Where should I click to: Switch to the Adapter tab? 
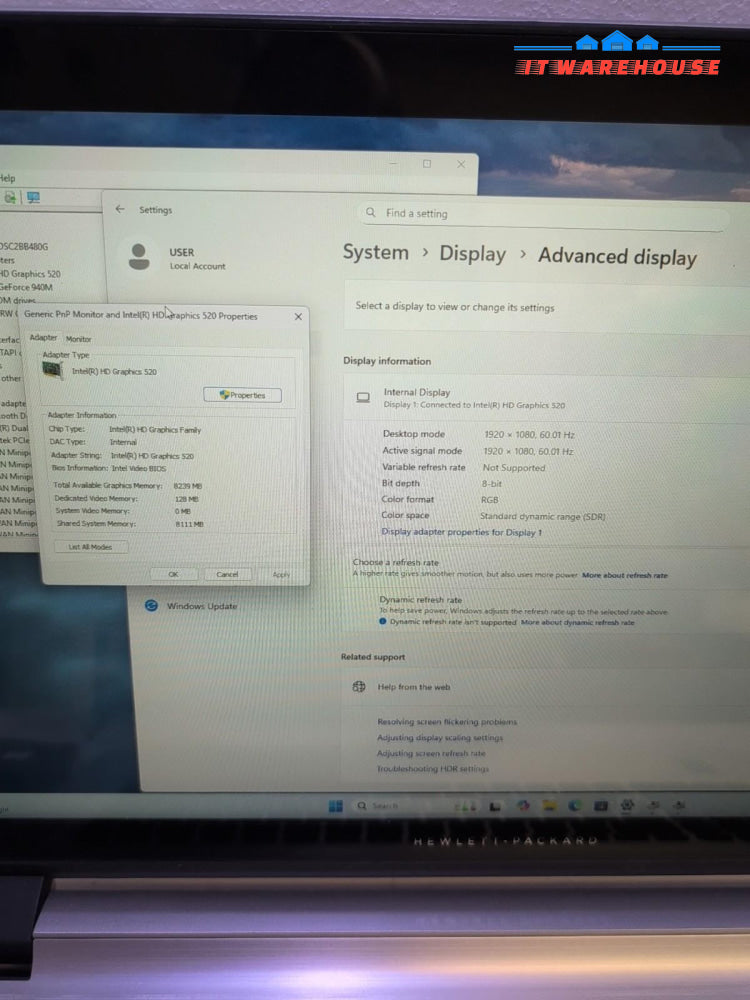click(x=43, y=337)
